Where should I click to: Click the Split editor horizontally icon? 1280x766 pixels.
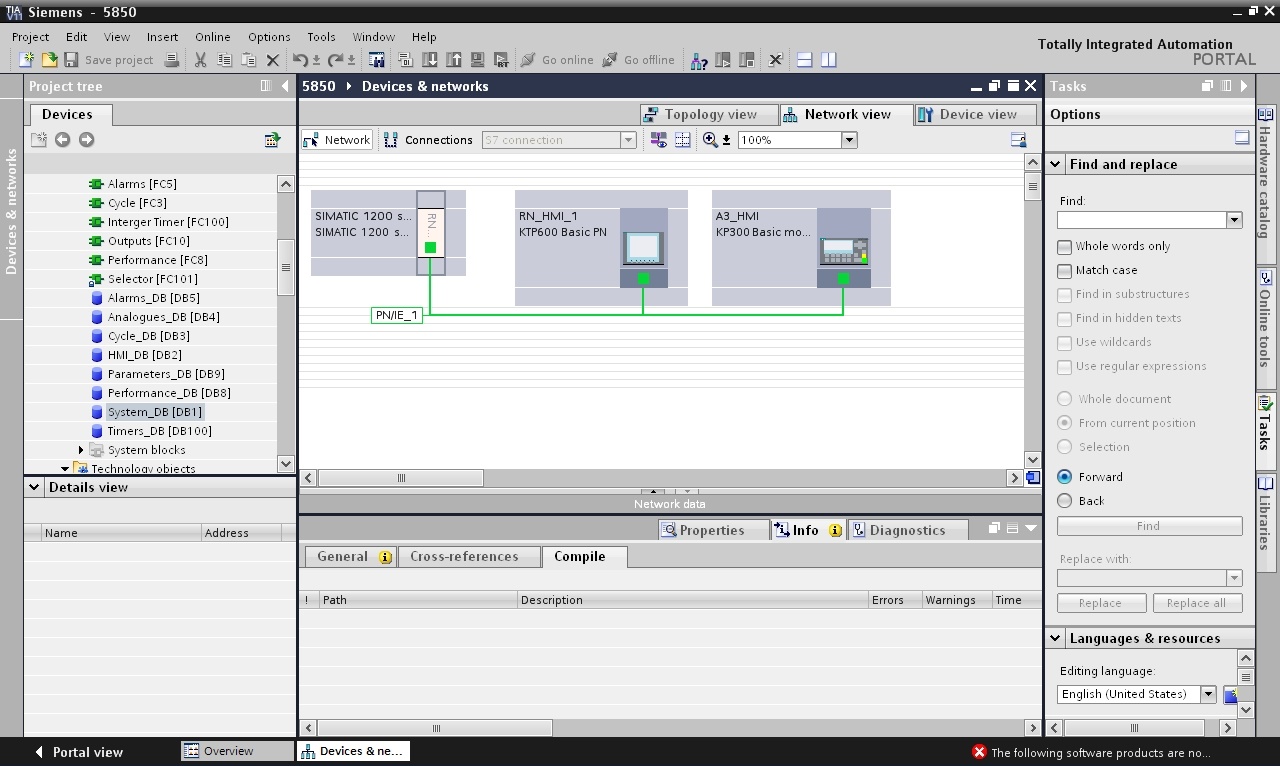(804, 60)
